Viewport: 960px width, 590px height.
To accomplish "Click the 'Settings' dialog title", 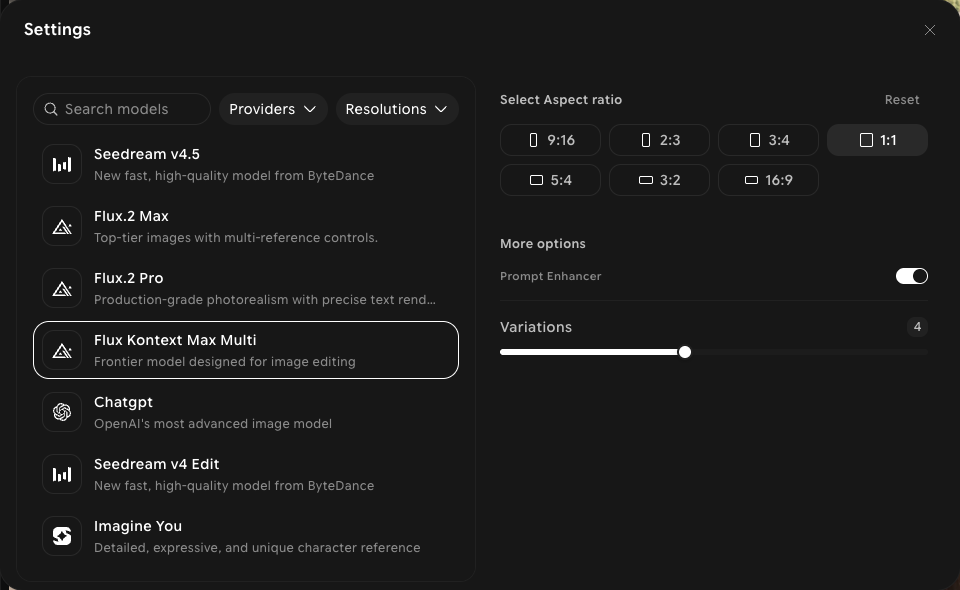I will 58,29.
